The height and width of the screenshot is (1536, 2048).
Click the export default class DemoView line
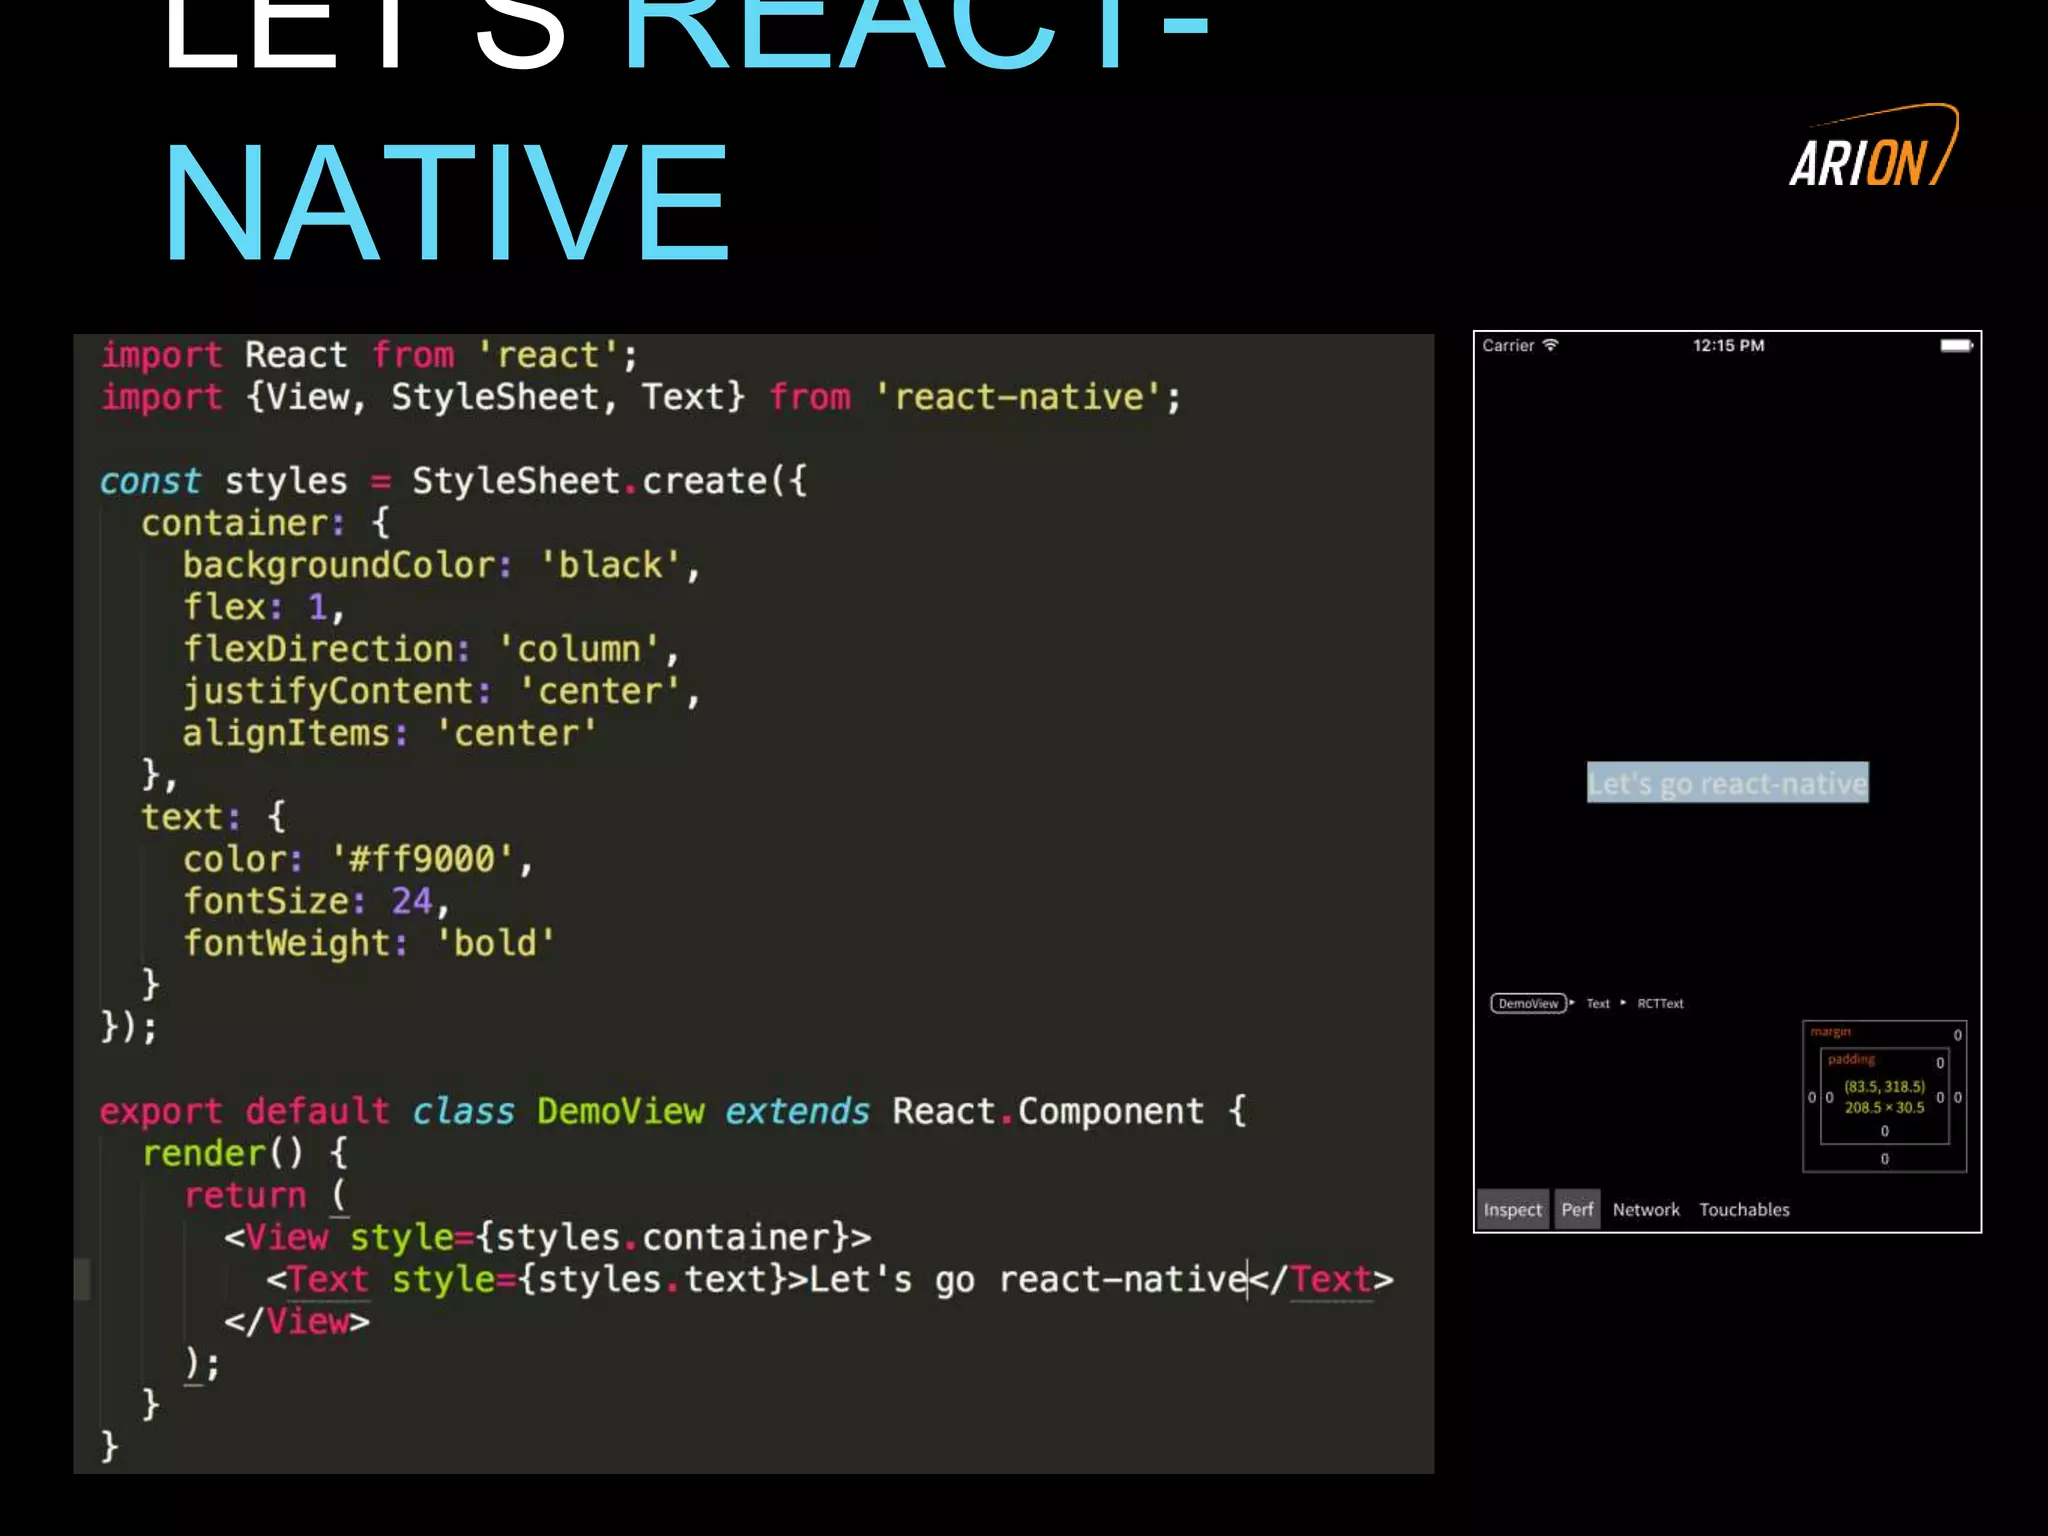673,1111
